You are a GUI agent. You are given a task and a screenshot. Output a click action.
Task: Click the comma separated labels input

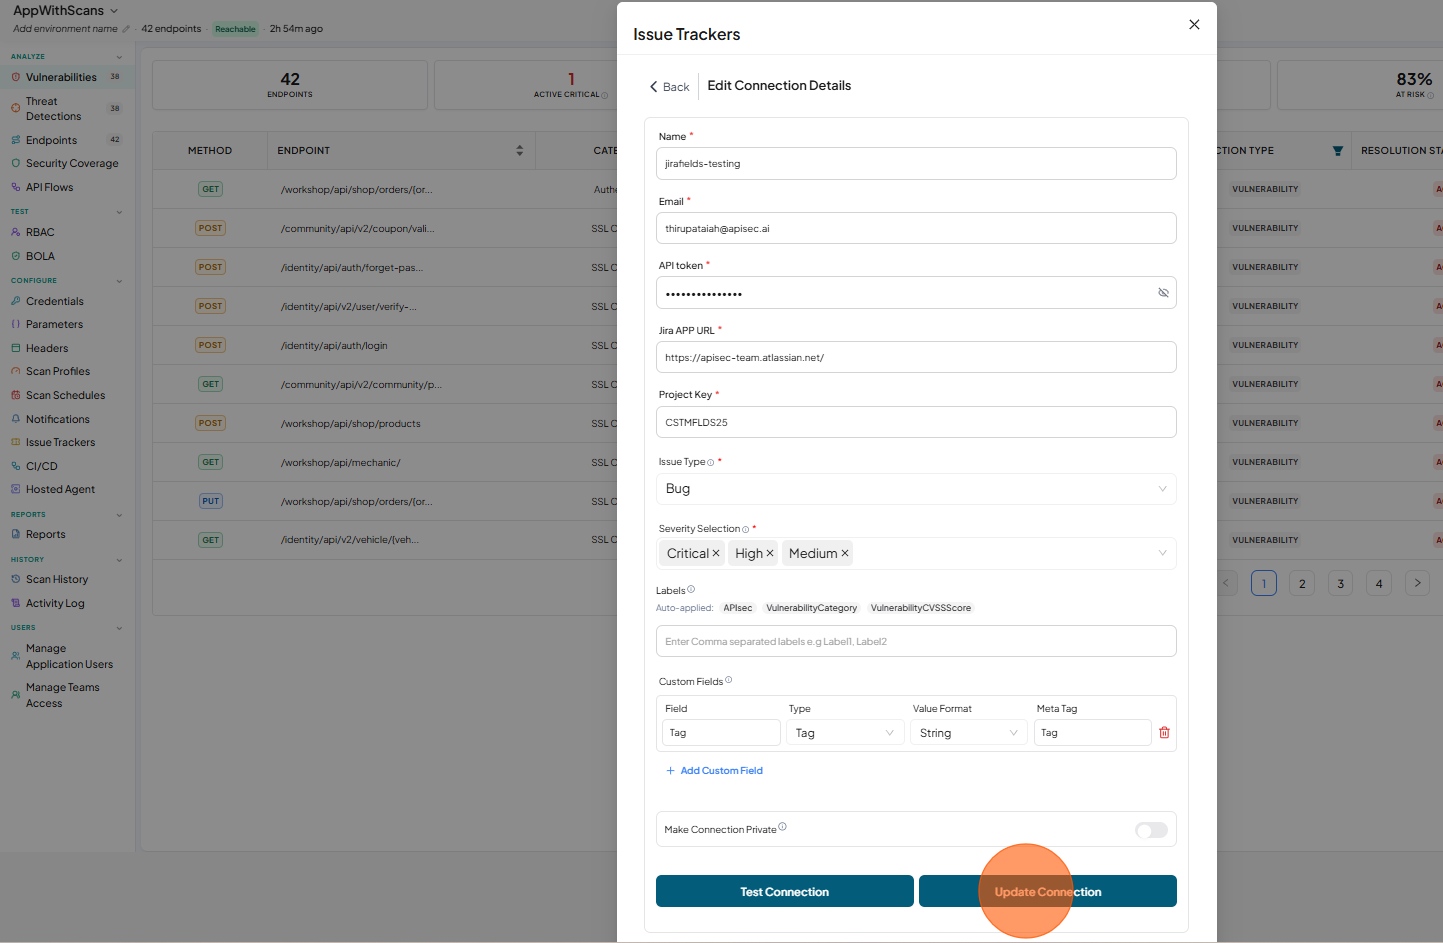pyautogui.click(x=916, y=641)
